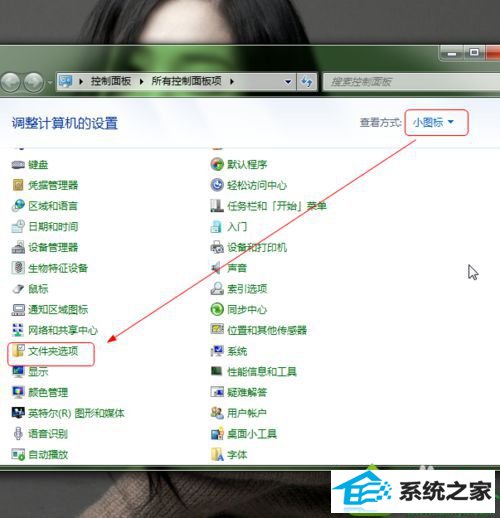
Task: Click the Region and Language (区域和语言) globe icon
Action: pos(18,206)
